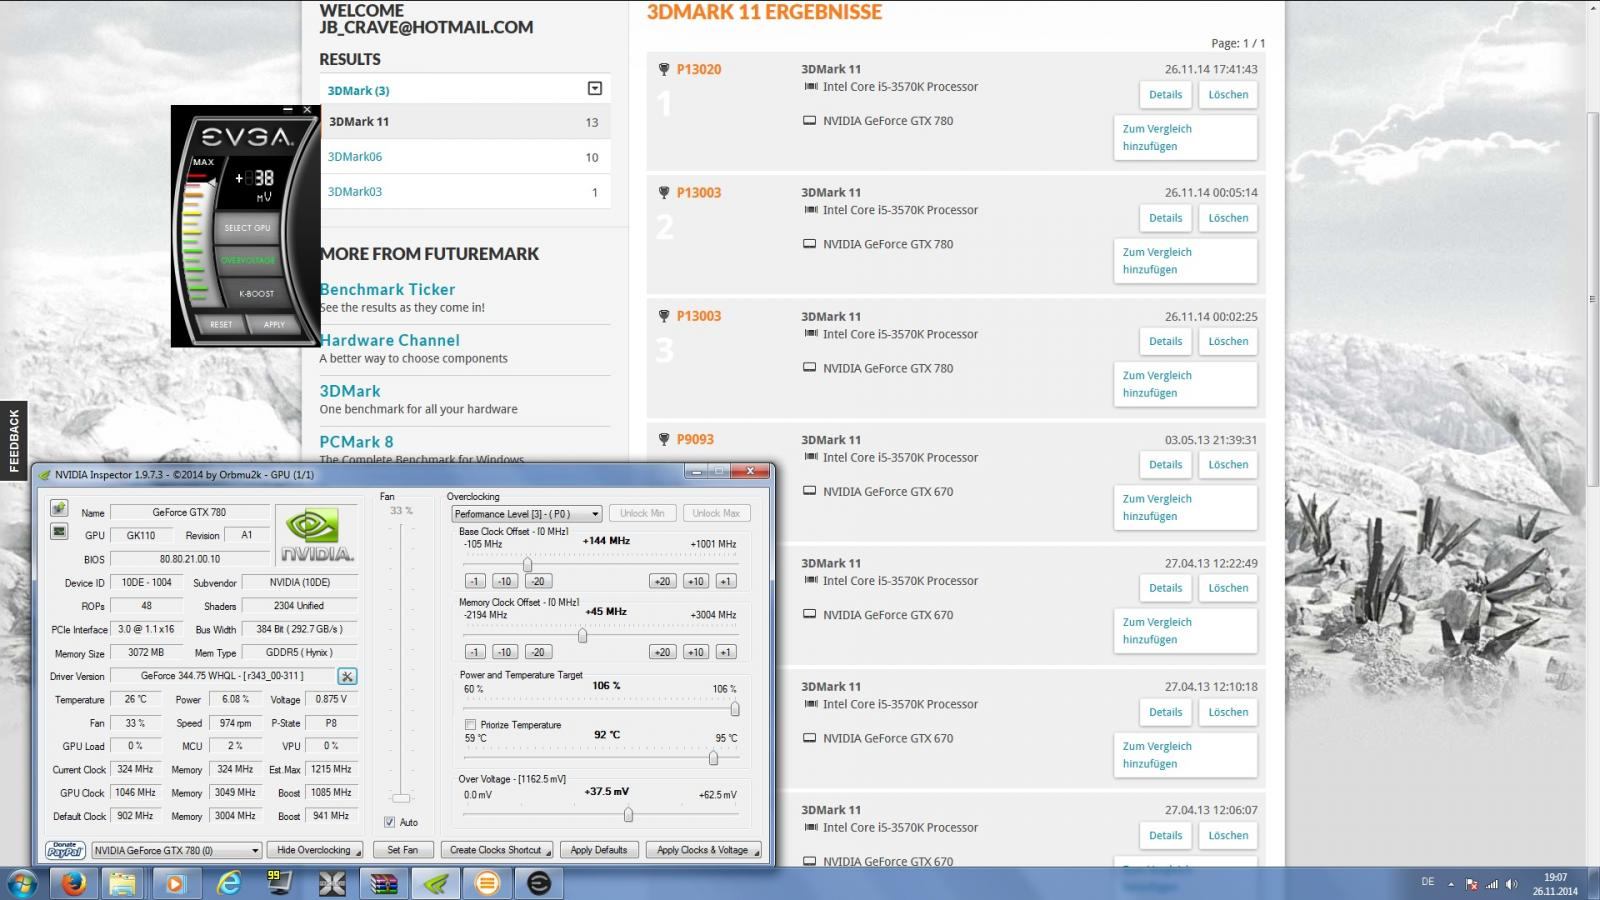Click SELECT GPU in the EVGA tool
The image size is (1600, 900).
coord(247,228)
